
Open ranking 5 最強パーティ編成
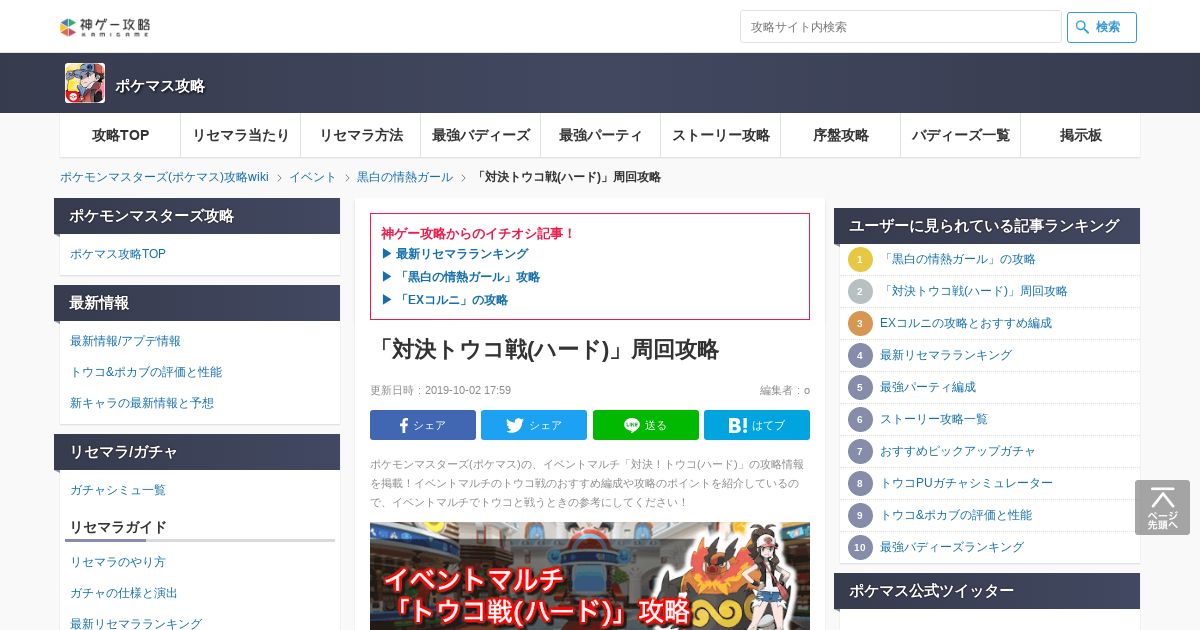click(928, 387)
